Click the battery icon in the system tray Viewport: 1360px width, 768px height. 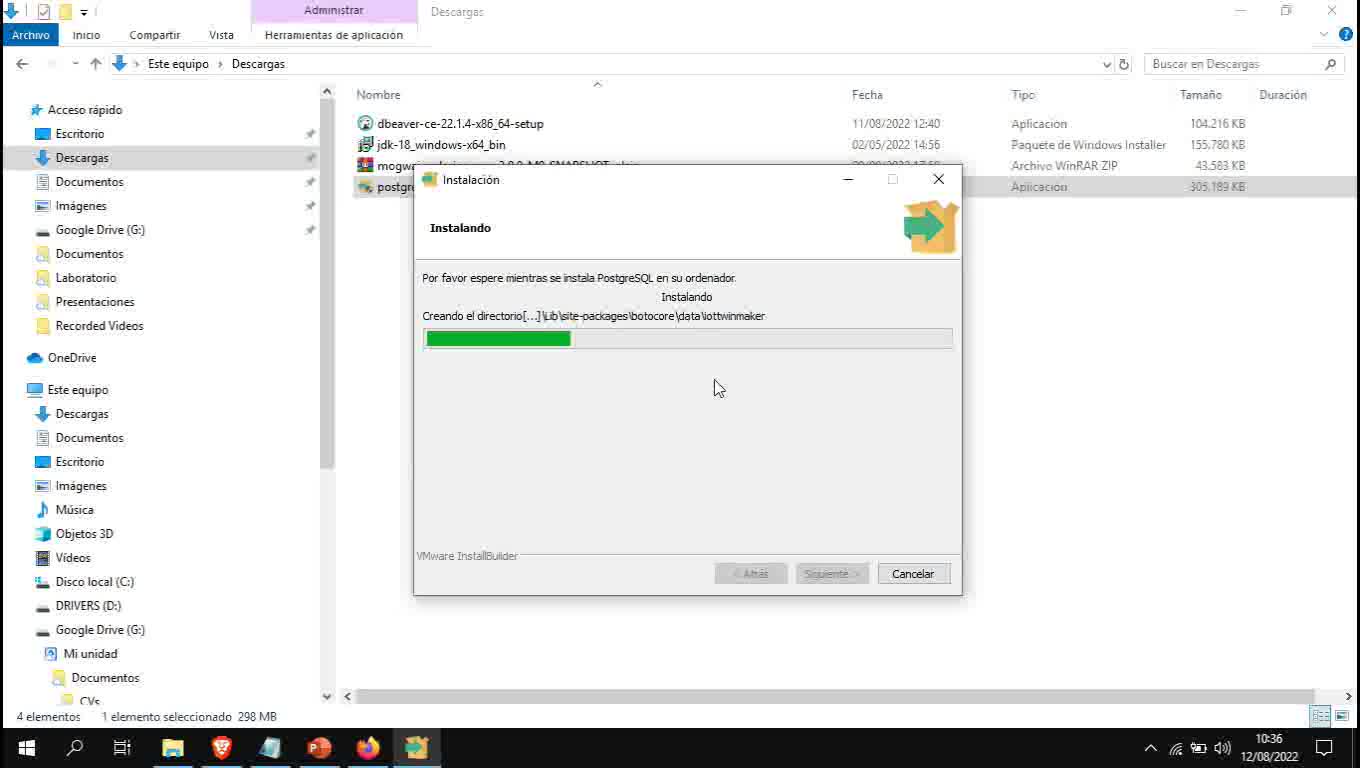[1198, 748]
